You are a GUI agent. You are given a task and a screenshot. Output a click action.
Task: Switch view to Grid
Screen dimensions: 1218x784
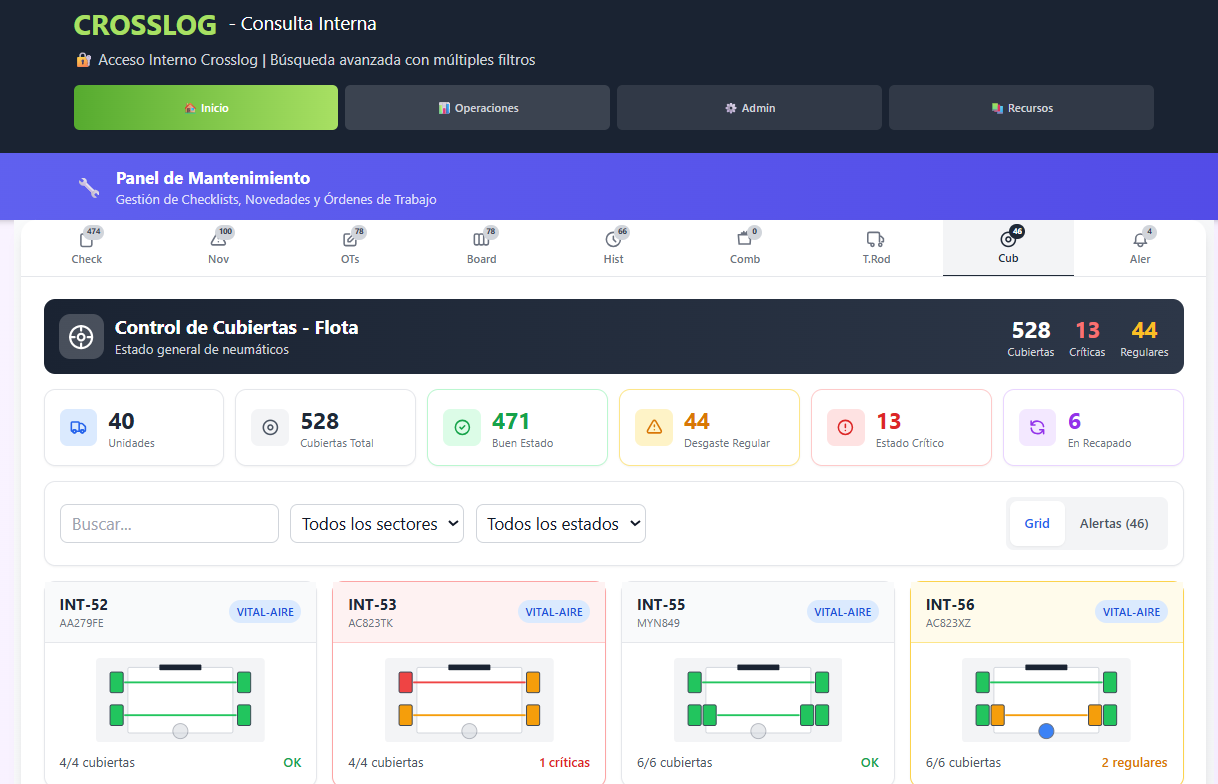coord(1037,523)
